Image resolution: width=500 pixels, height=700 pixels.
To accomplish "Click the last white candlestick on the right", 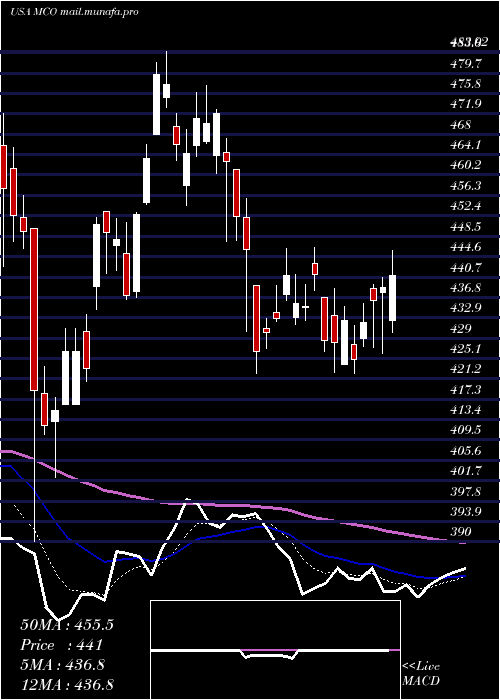I will pos(393,298).
